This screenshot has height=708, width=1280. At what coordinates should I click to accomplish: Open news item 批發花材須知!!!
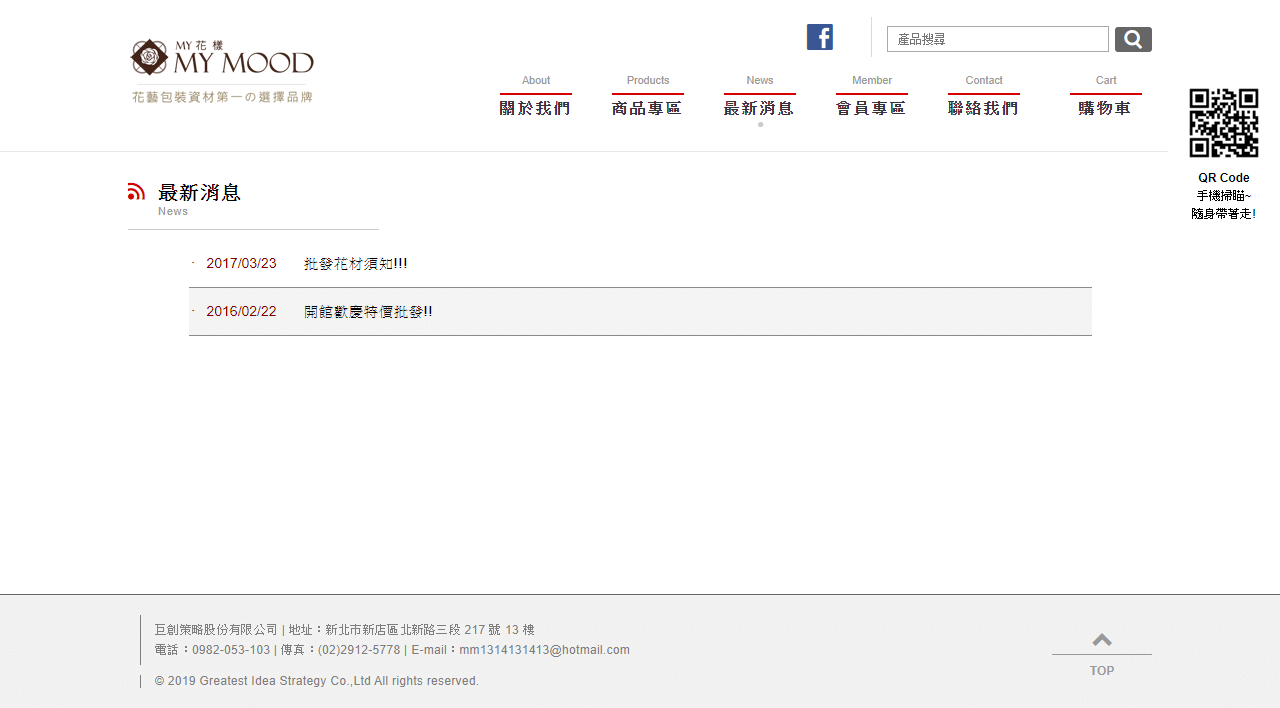[356, 264]
